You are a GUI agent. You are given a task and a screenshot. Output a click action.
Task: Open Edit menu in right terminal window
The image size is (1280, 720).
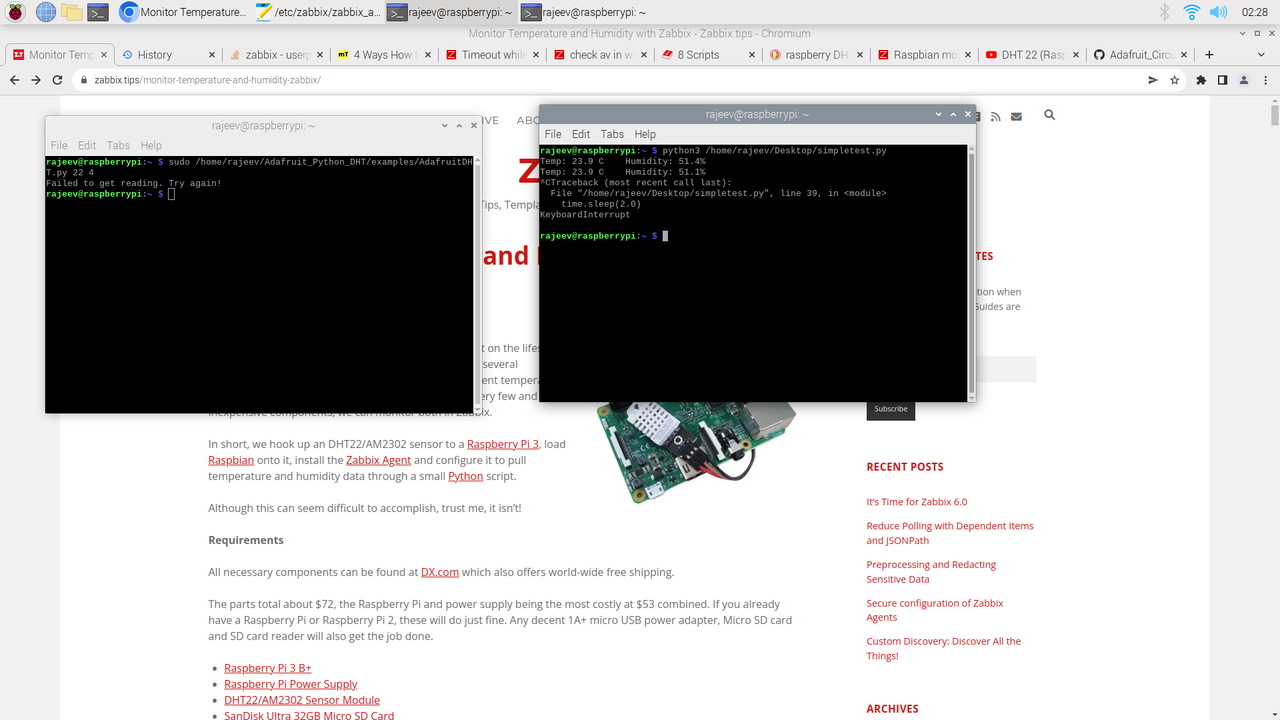581,134
